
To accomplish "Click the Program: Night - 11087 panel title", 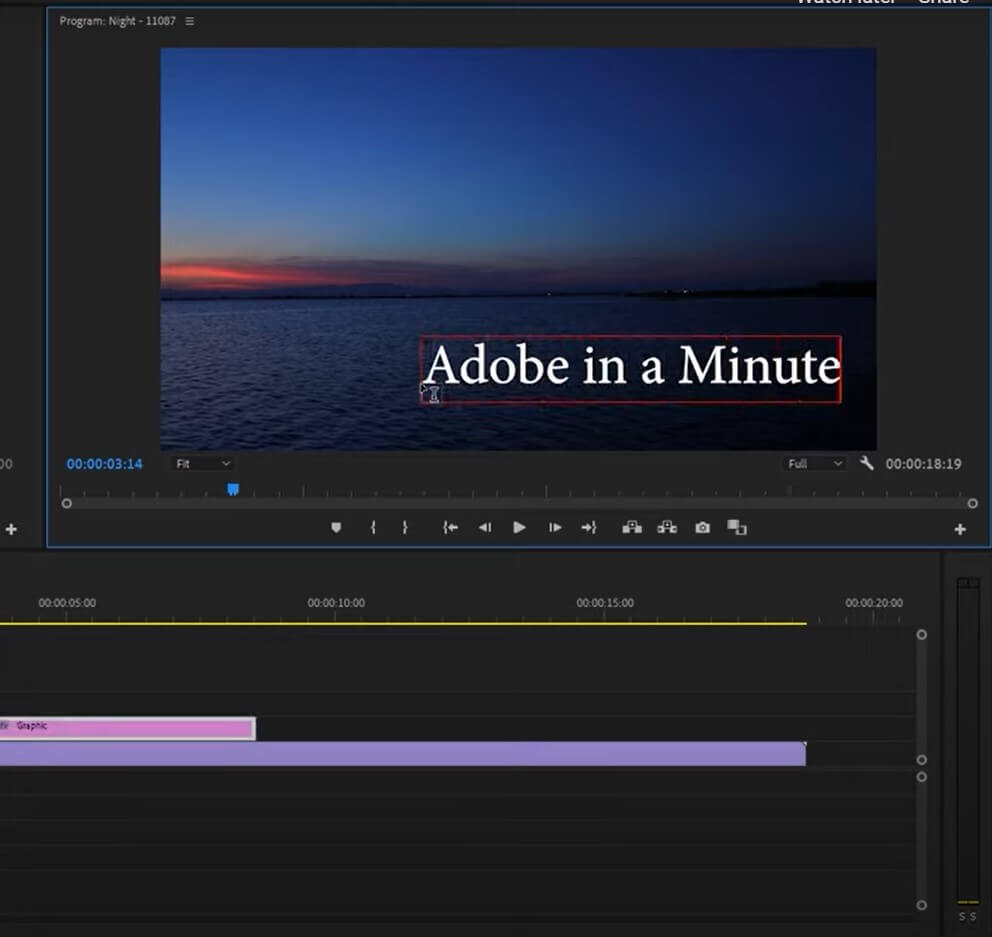I will [118, 21].
